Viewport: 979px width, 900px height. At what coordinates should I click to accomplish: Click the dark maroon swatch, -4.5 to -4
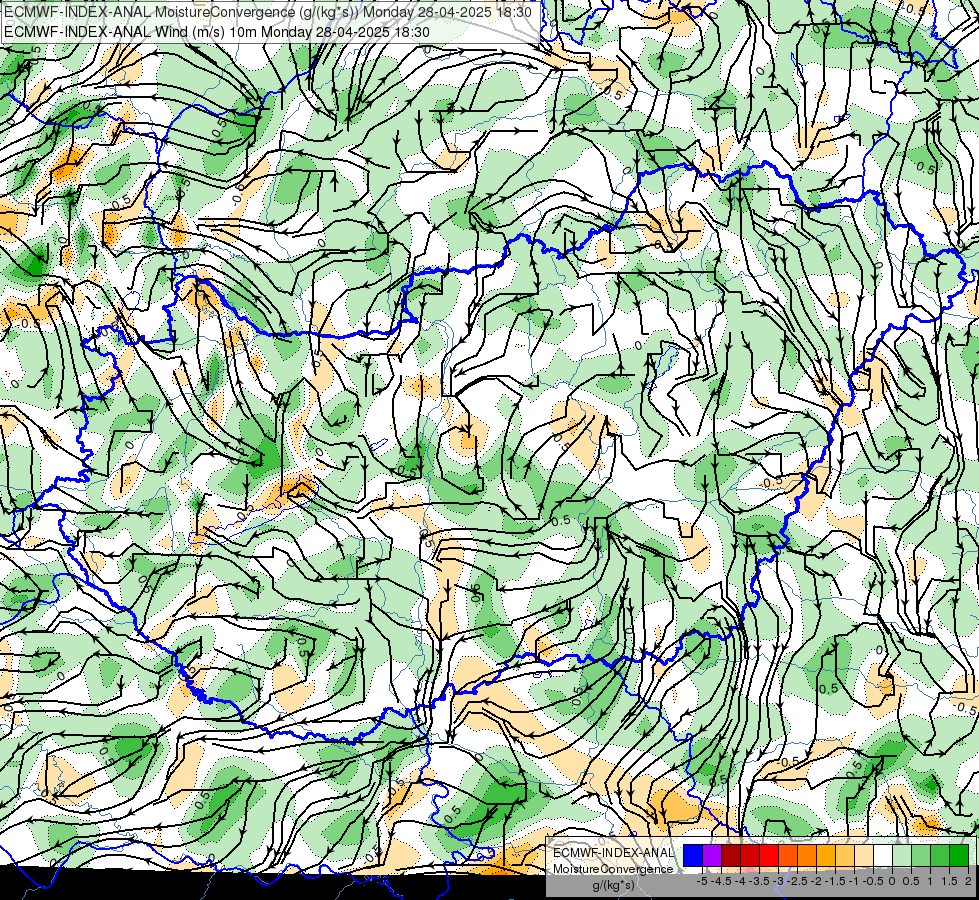731,856
